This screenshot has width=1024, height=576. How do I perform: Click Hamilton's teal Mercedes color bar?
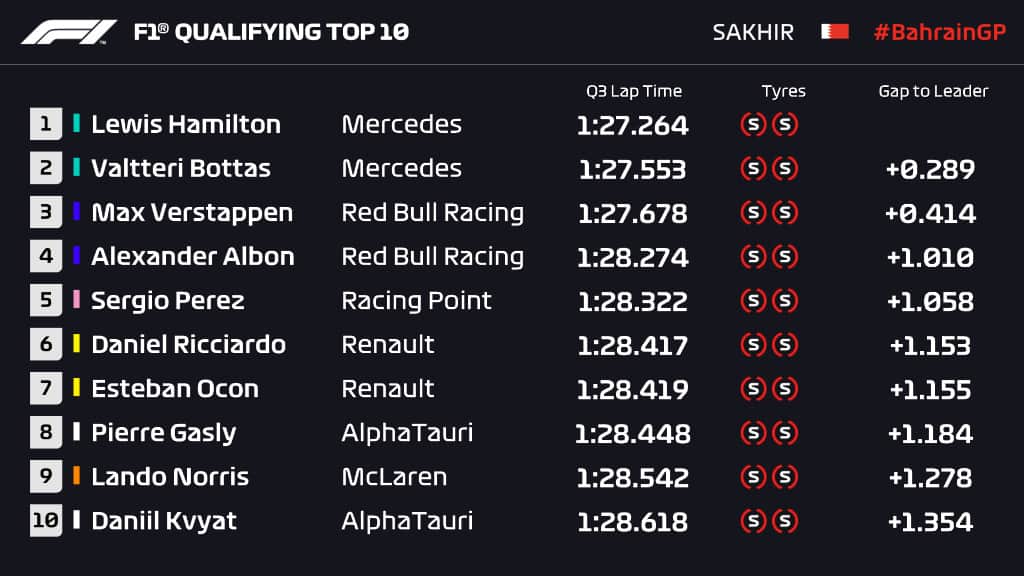click(x=77, y=124)
